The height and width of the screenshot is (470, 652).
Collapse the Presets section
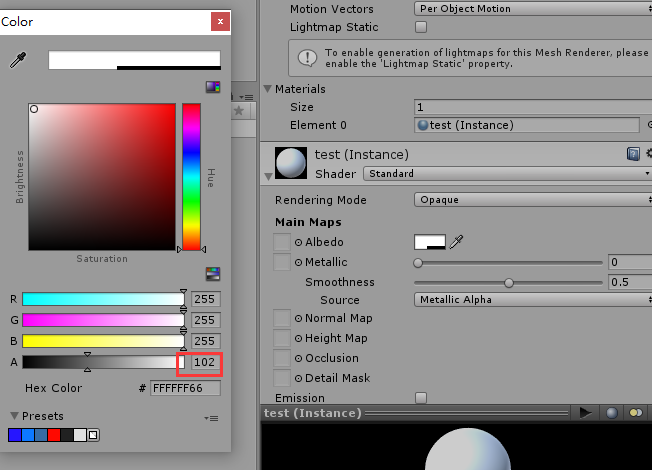pyautogui.click(x=15, y=416)
